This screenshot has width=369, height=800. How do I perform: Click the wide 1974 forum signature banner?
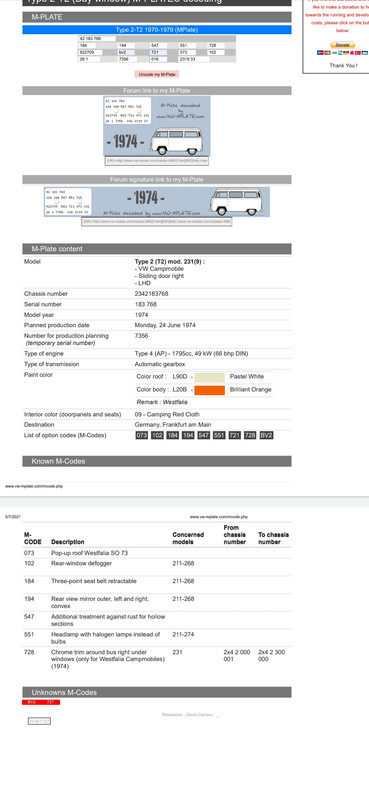click(x=157, y=202)
